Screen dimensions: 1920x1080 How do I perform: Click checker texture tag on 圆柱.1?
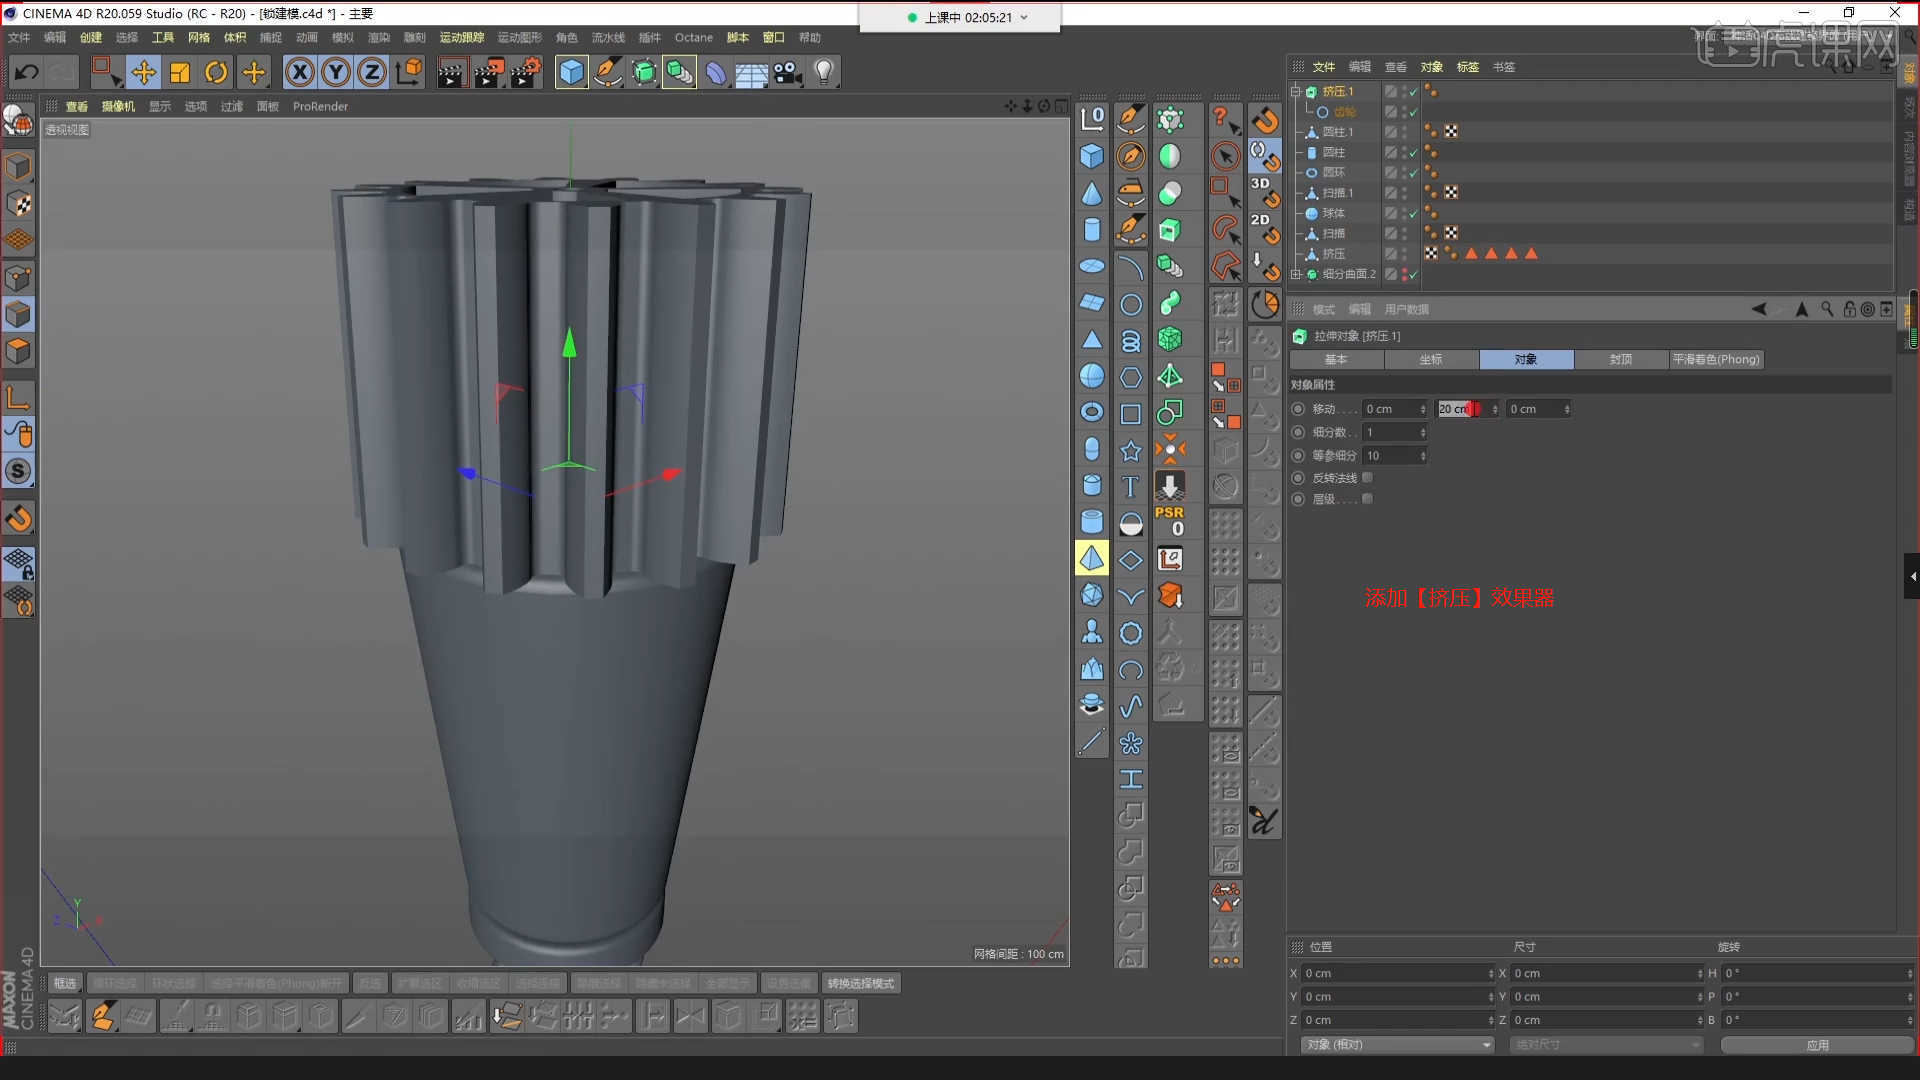(1451, 132)
